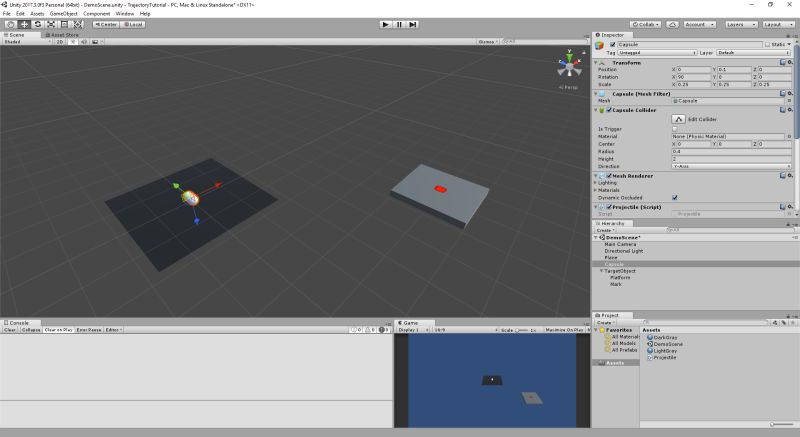Open the Shaded draw mode dropdown
Screen dimensions: 800x437
[x=28, y=42]
